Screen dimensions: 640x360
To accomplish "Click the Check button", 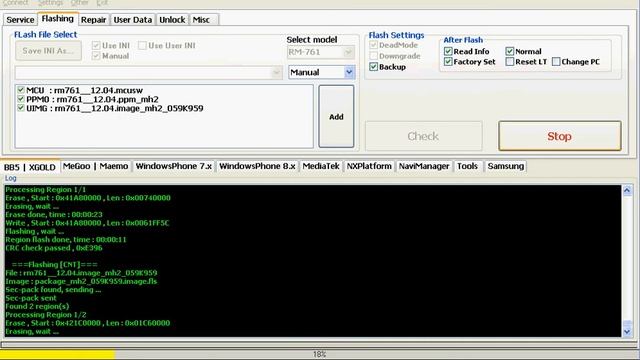I will (423, 136).
